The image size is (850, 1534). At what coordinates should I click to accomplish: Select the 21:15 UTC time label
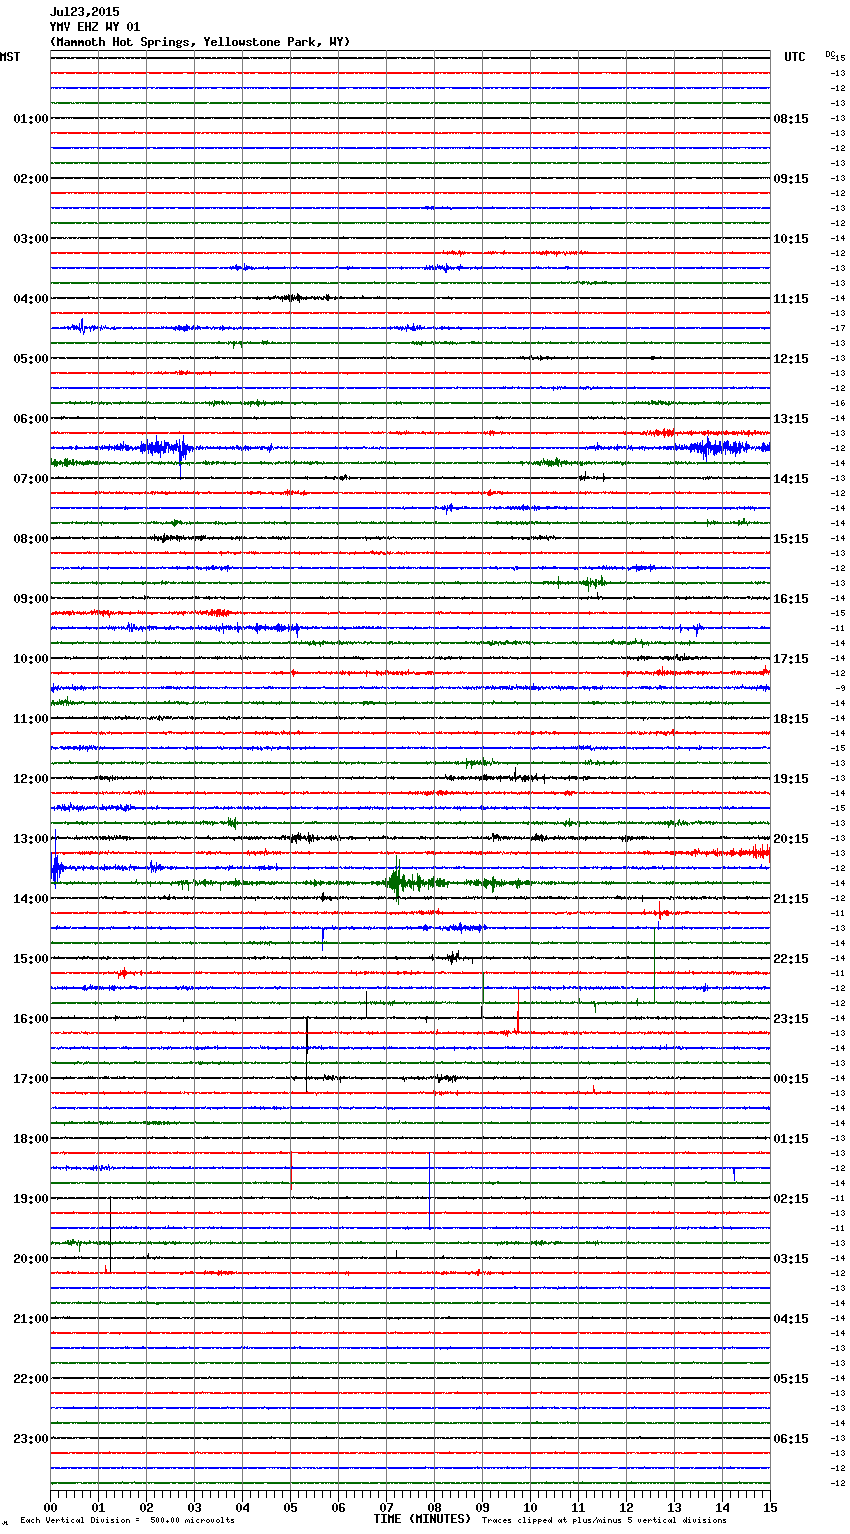[x=791, y=899]
